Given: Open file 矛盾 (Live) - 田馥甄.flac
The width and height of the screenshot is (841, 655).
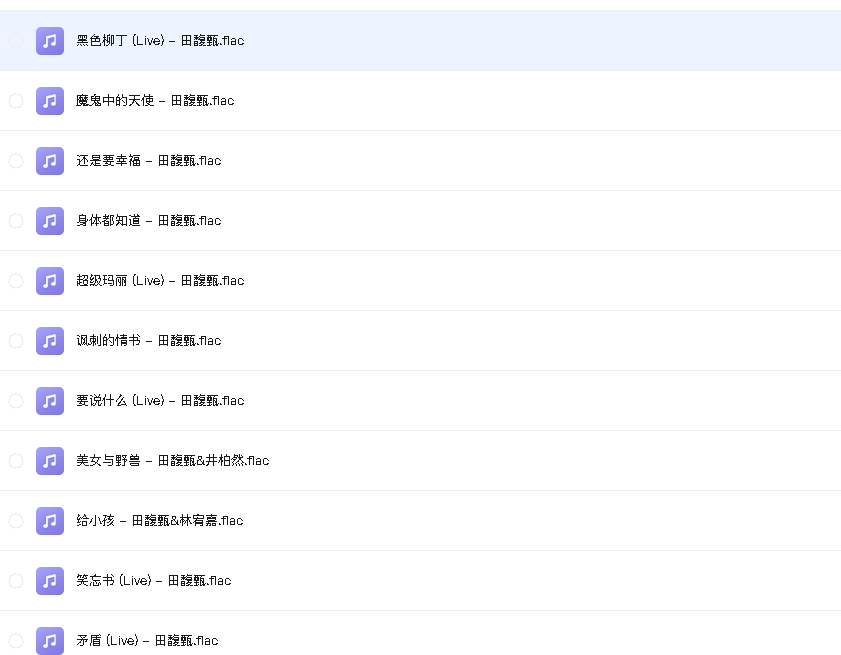Looking at the screenshot, I should tap(147, 641).
